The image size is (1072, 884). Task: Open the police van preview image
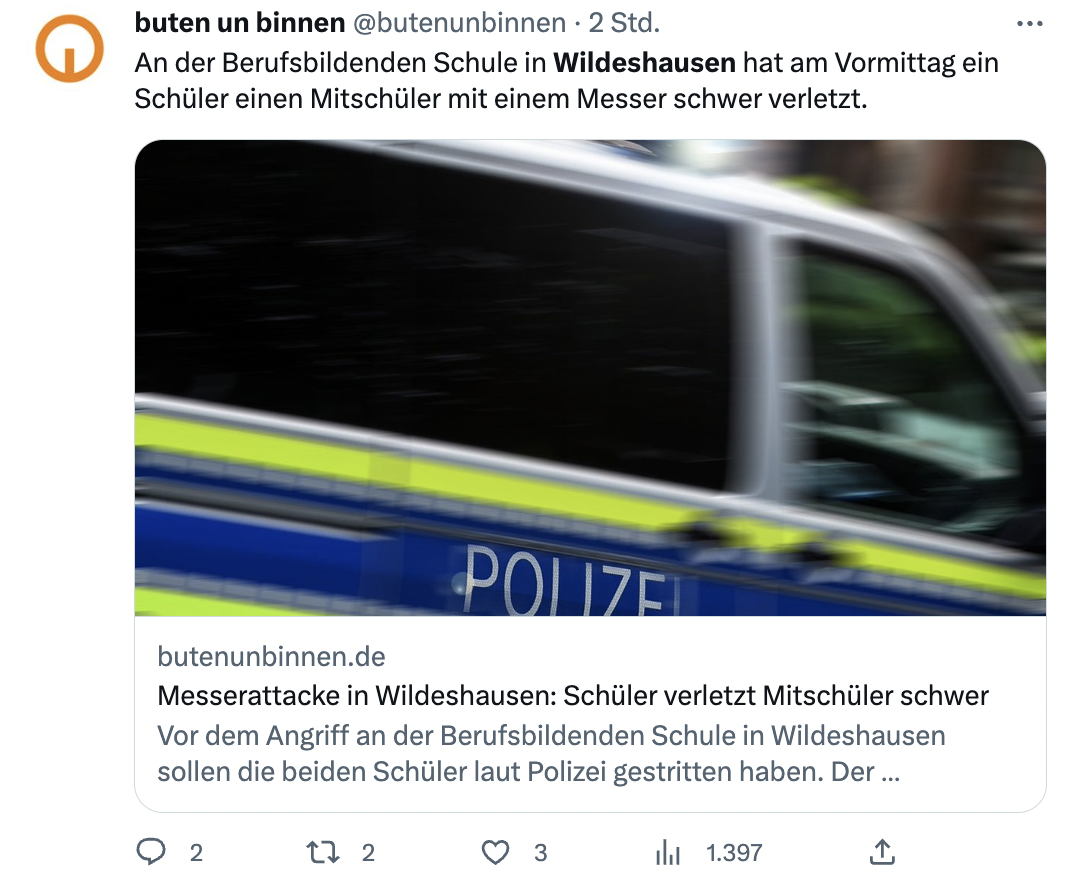pyautogui.click(x=590, y=377)
